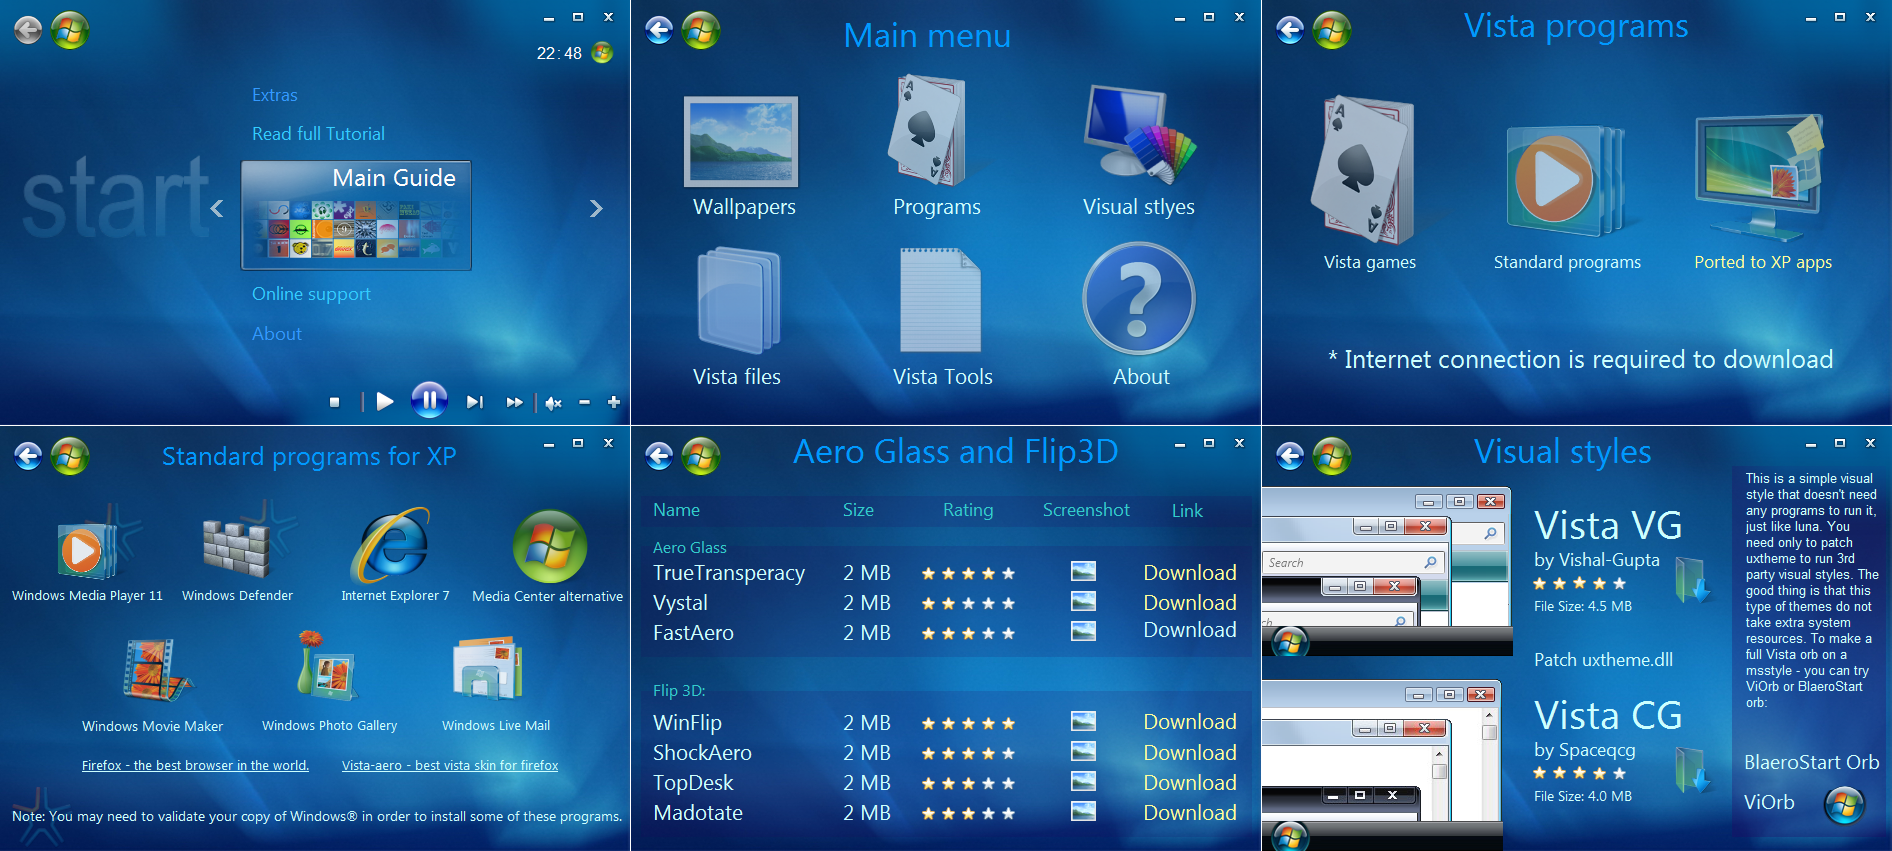Open Vista games card icon
1892x851 pixels.
(x=1364, y=170)
